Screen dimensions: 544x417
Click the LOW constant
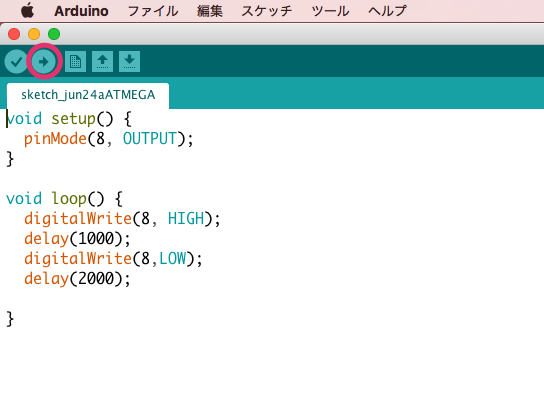[173, 259]
